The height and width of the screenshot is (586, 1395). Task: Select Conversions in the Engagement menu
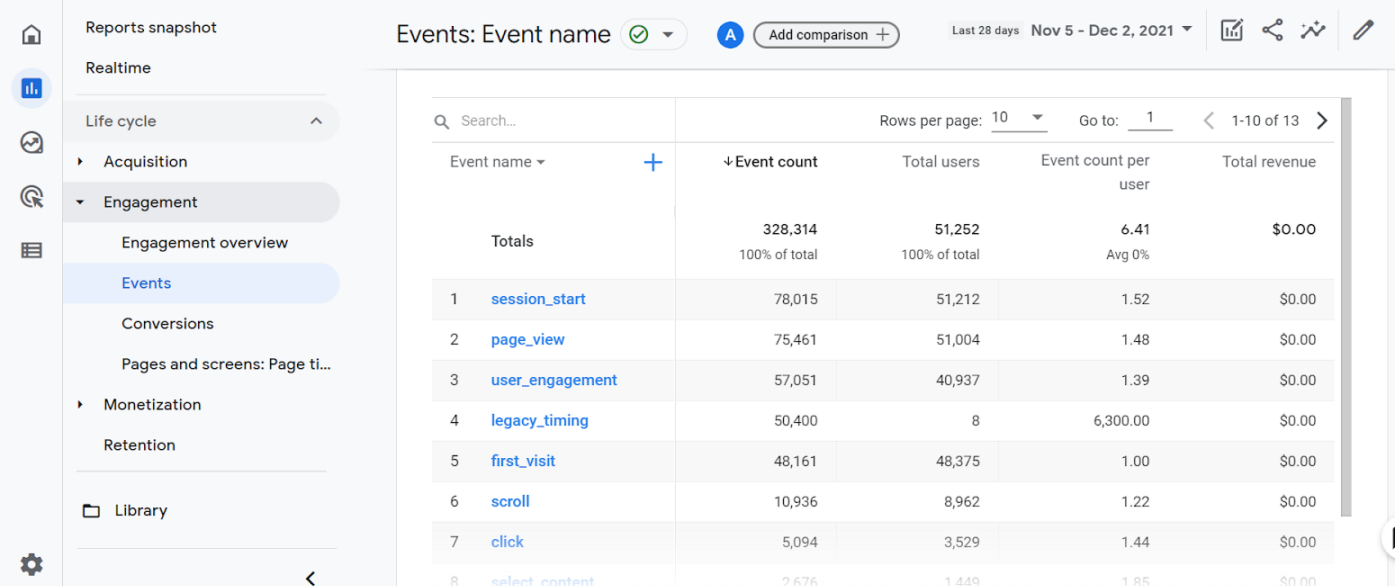pyautogui.click(x=167, y=323)
